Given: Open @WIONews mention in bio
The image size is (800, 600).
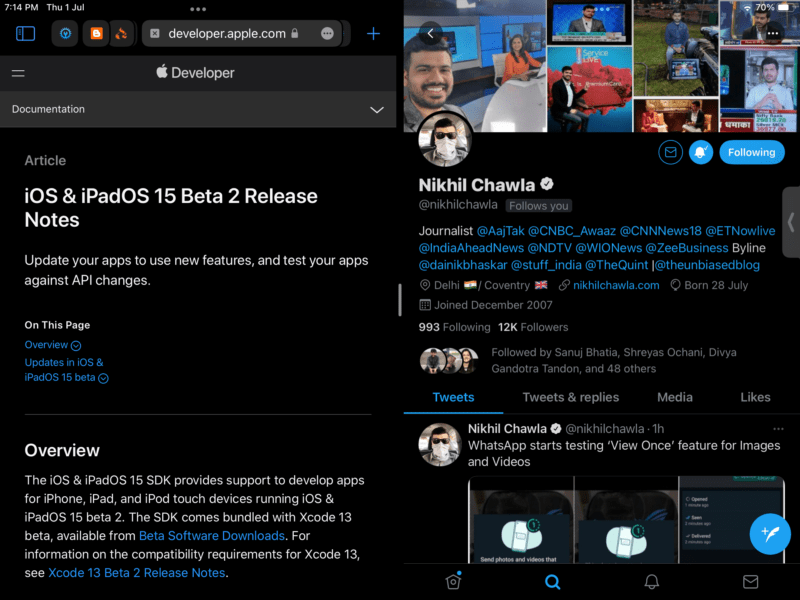Looking at the screenshot, I should [x=609, y=248].
